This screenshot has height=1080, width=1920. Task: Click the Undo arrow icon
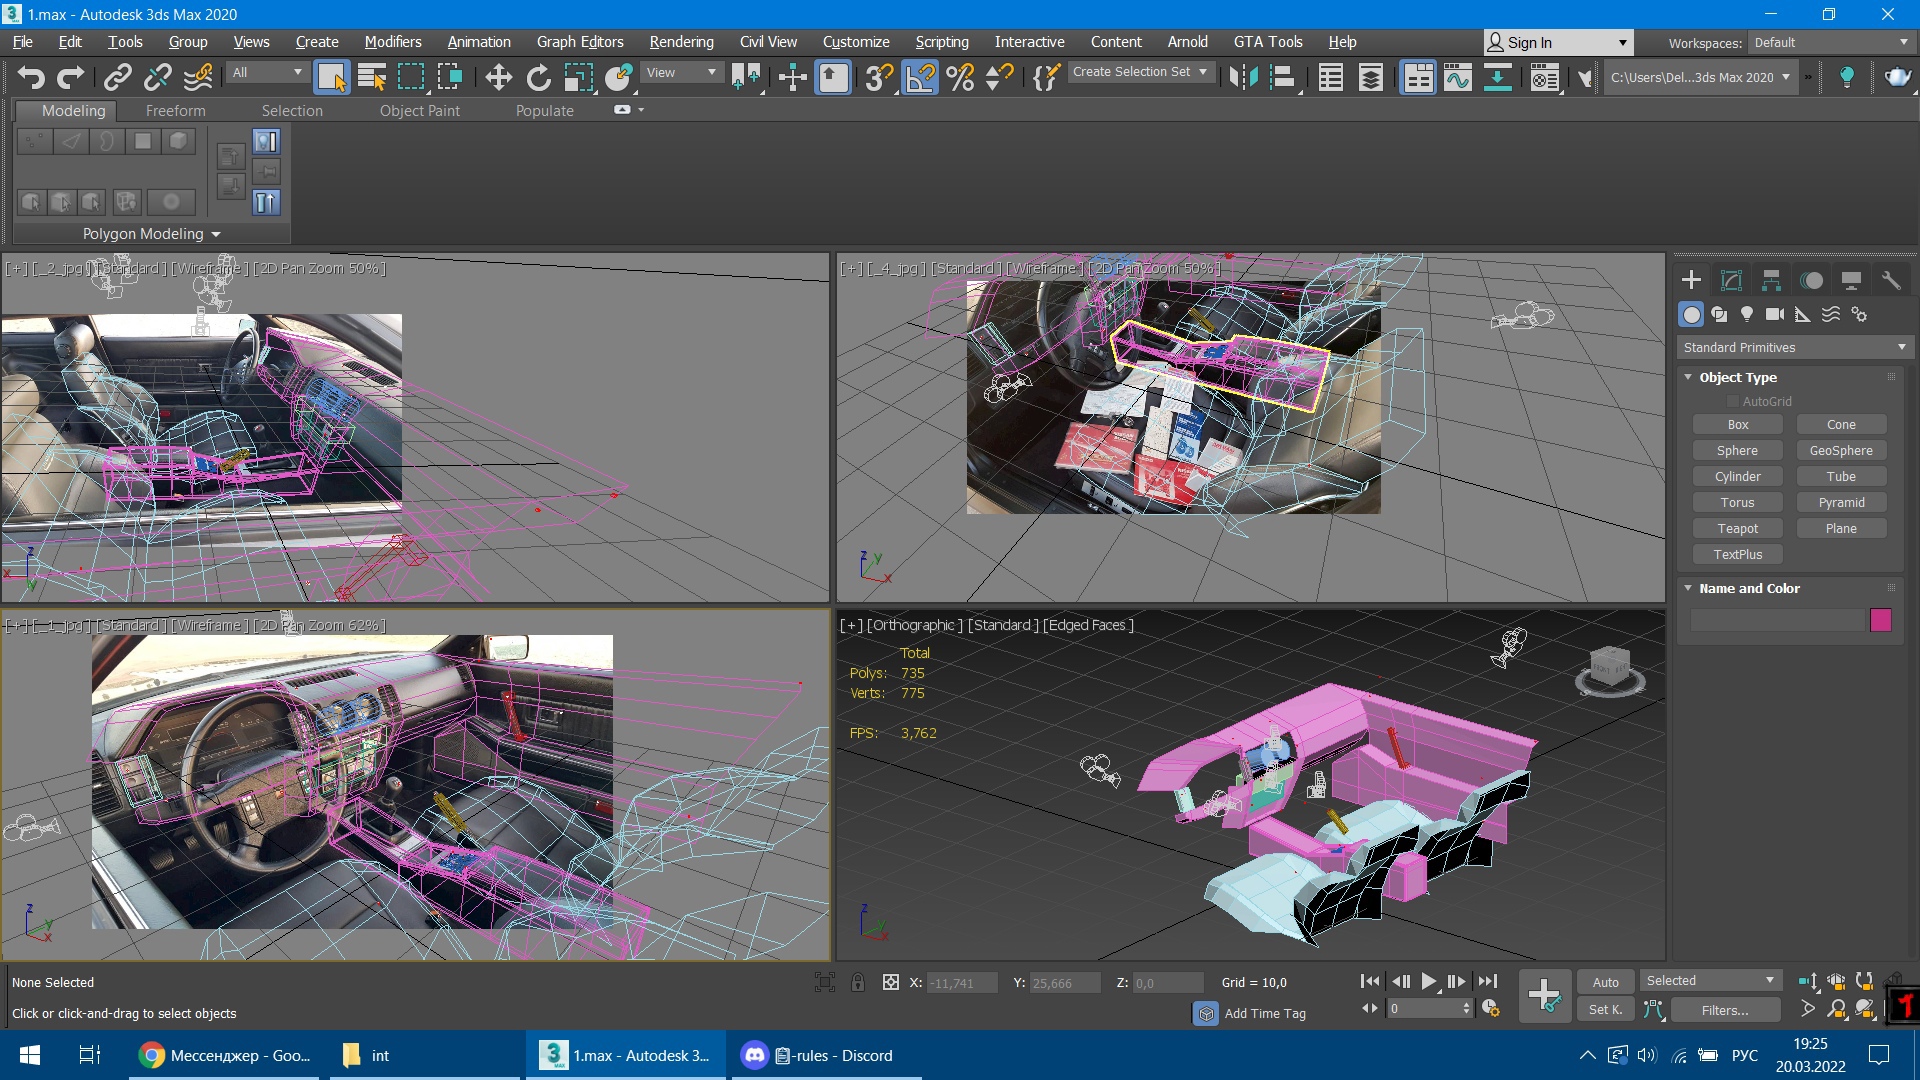coord(30,77)
